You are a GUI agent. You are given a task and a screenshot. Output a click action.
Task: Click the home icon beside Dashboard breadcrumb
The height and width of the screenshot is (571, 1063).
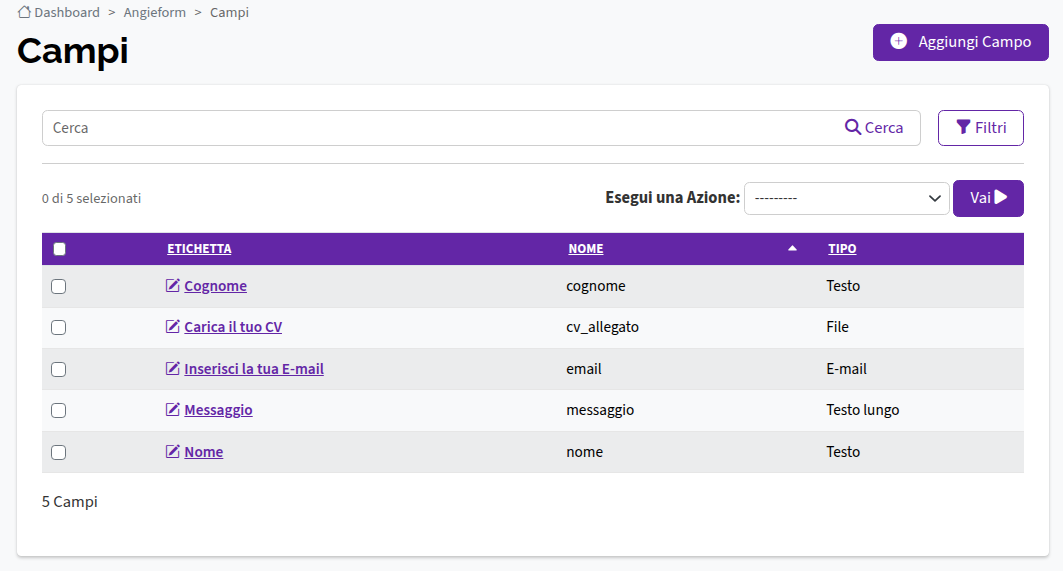24,12
